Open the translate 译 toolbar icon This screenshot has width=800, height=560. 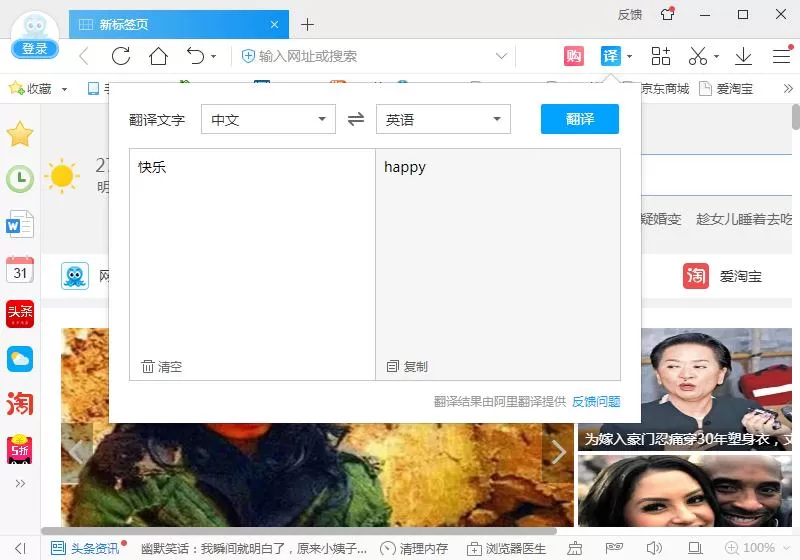click(611, 56)
